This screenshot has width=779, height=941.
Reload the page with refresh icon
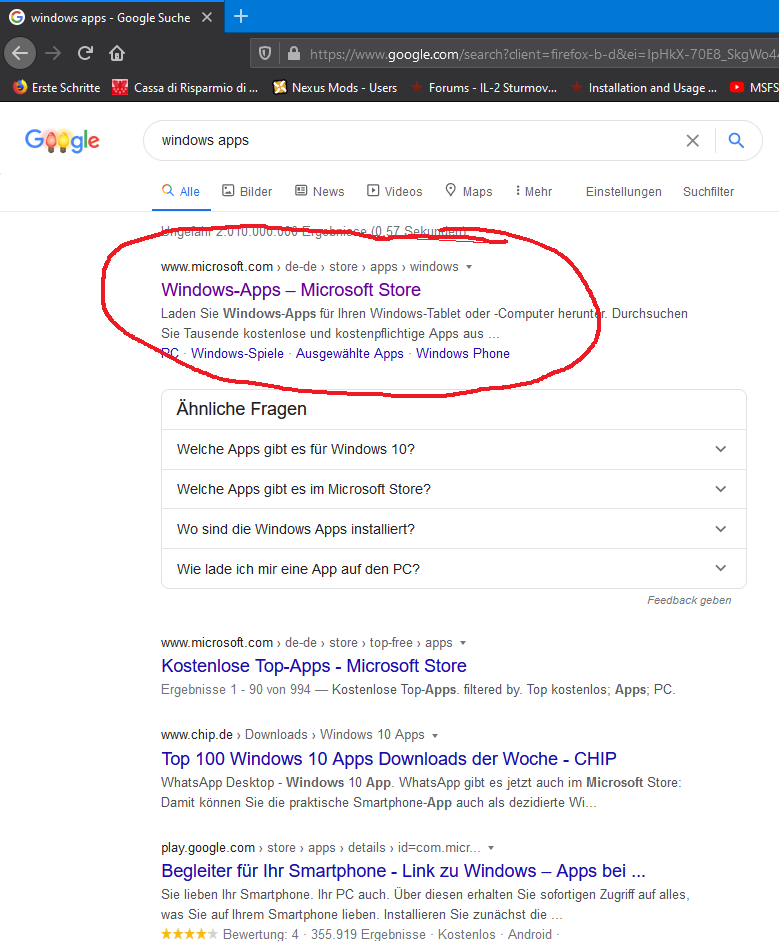pyautogui.click(x=85, y=53)
